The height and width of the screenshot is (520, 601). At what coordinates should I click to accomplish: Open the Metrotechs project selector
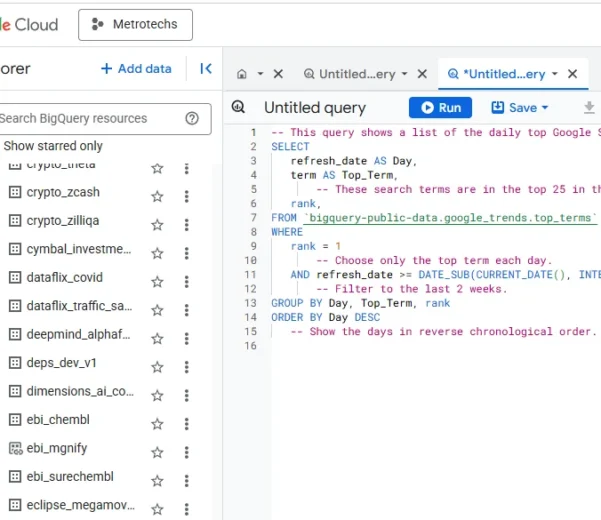click(135, 25)
